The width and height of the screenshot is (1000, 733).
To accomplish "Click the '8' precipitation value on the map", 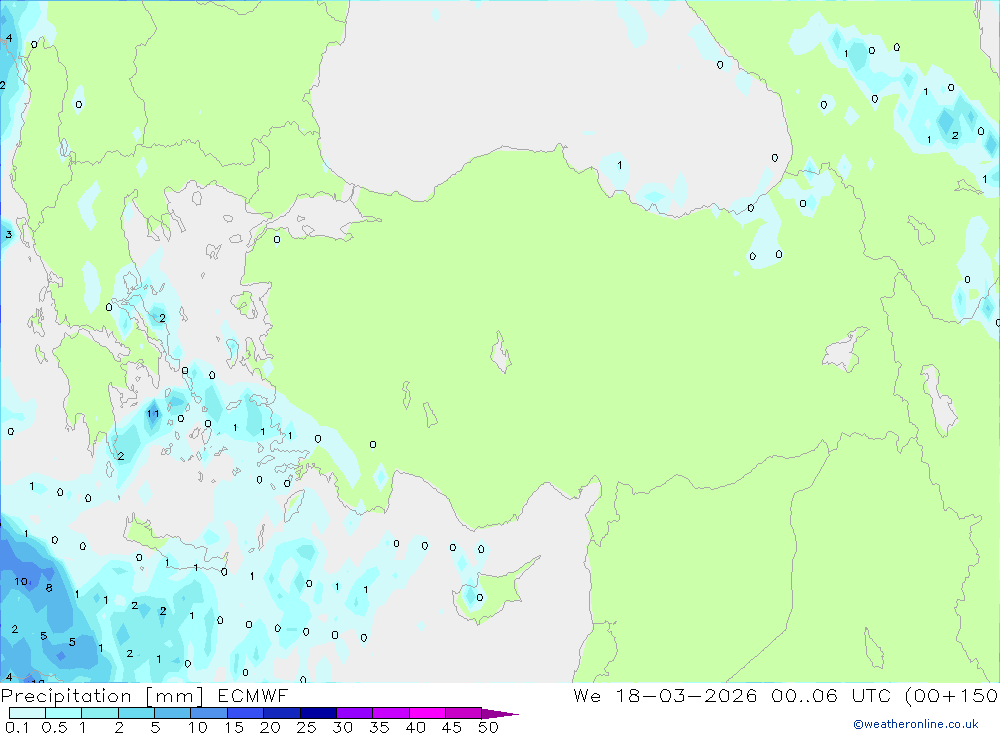I will [49, 588].
